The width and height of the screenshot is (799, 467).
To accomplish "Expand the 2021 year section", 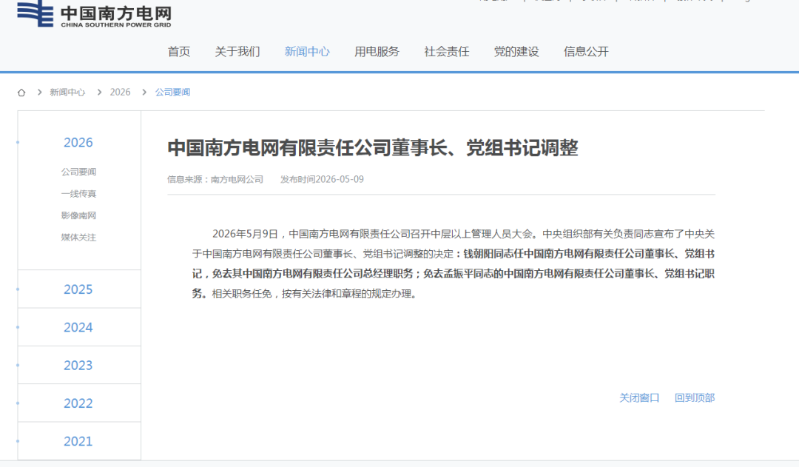I will point(78,441).
